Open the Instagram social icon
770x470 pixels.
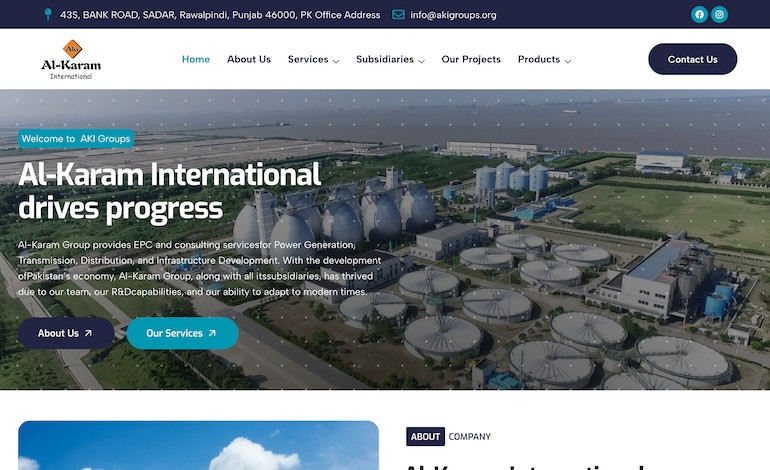(x=719, y=14)
